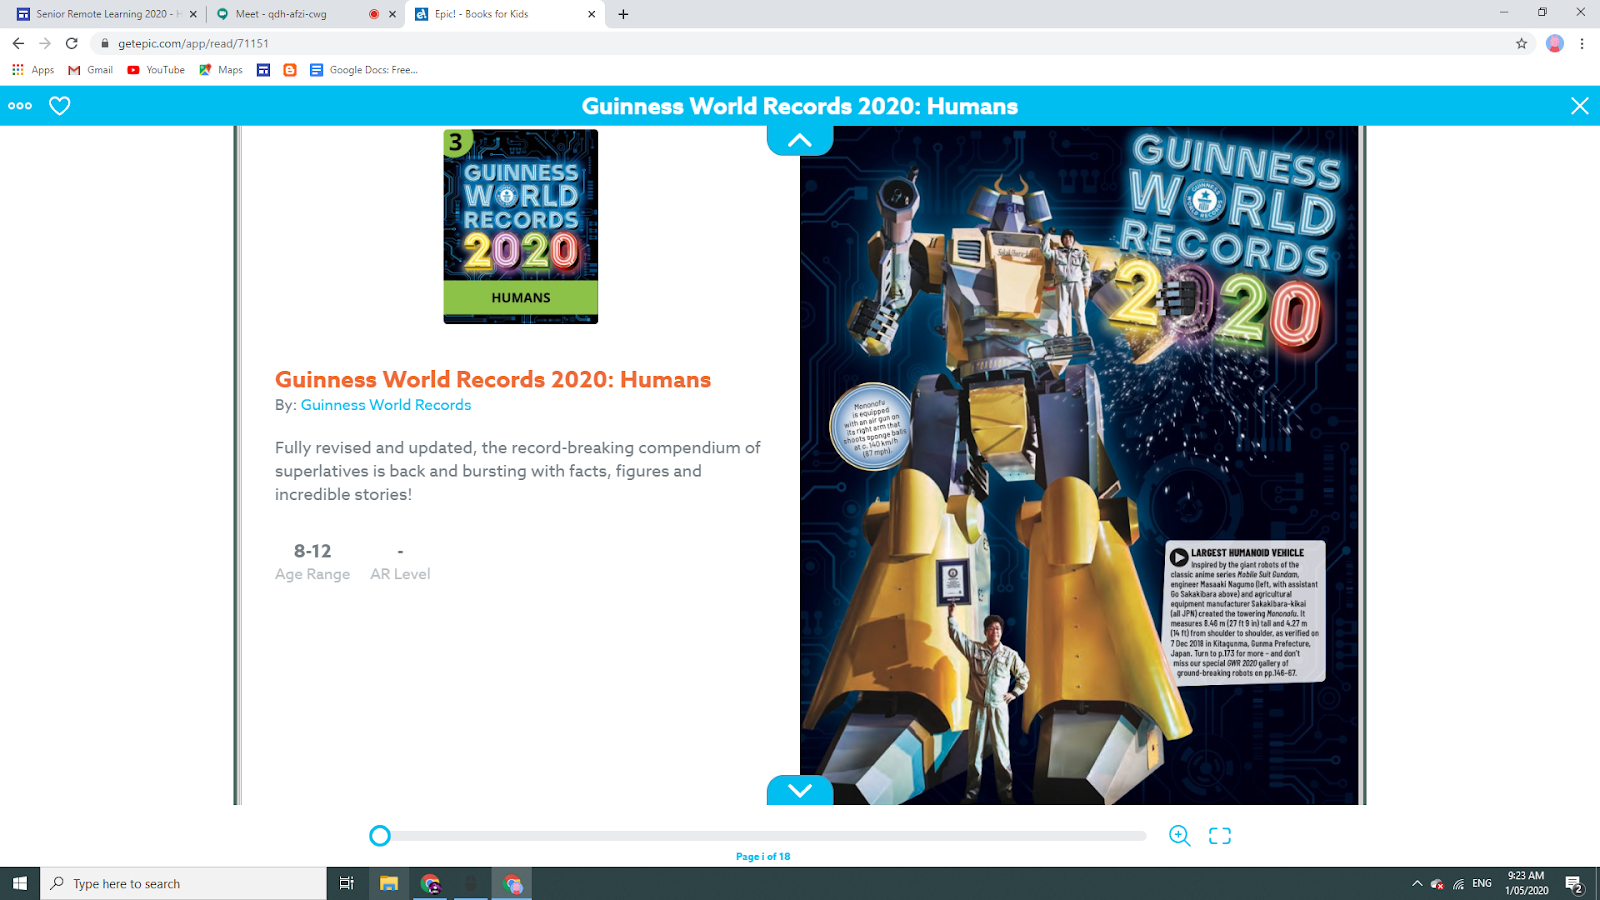The width and height of the screenshot is (1600, 900).
Task: Open a new browser tab
Action: [623, 14]
